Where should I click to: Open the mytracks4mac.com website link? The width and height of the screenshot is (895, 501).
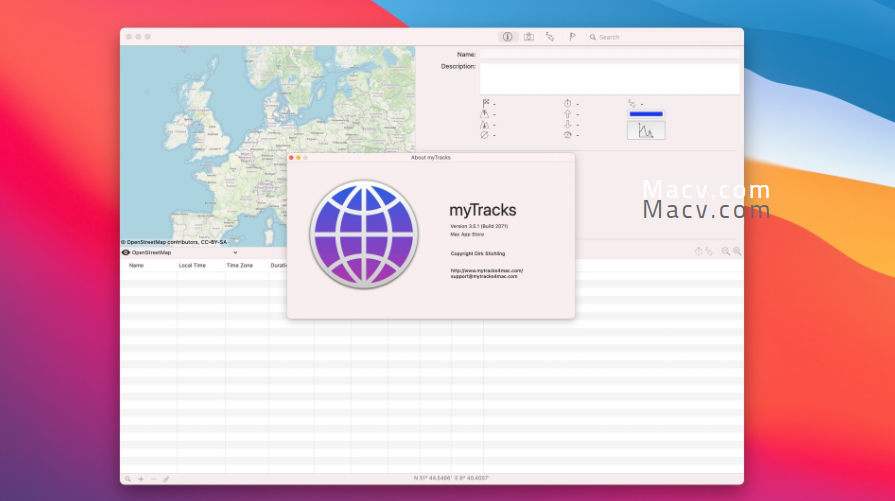486,270
